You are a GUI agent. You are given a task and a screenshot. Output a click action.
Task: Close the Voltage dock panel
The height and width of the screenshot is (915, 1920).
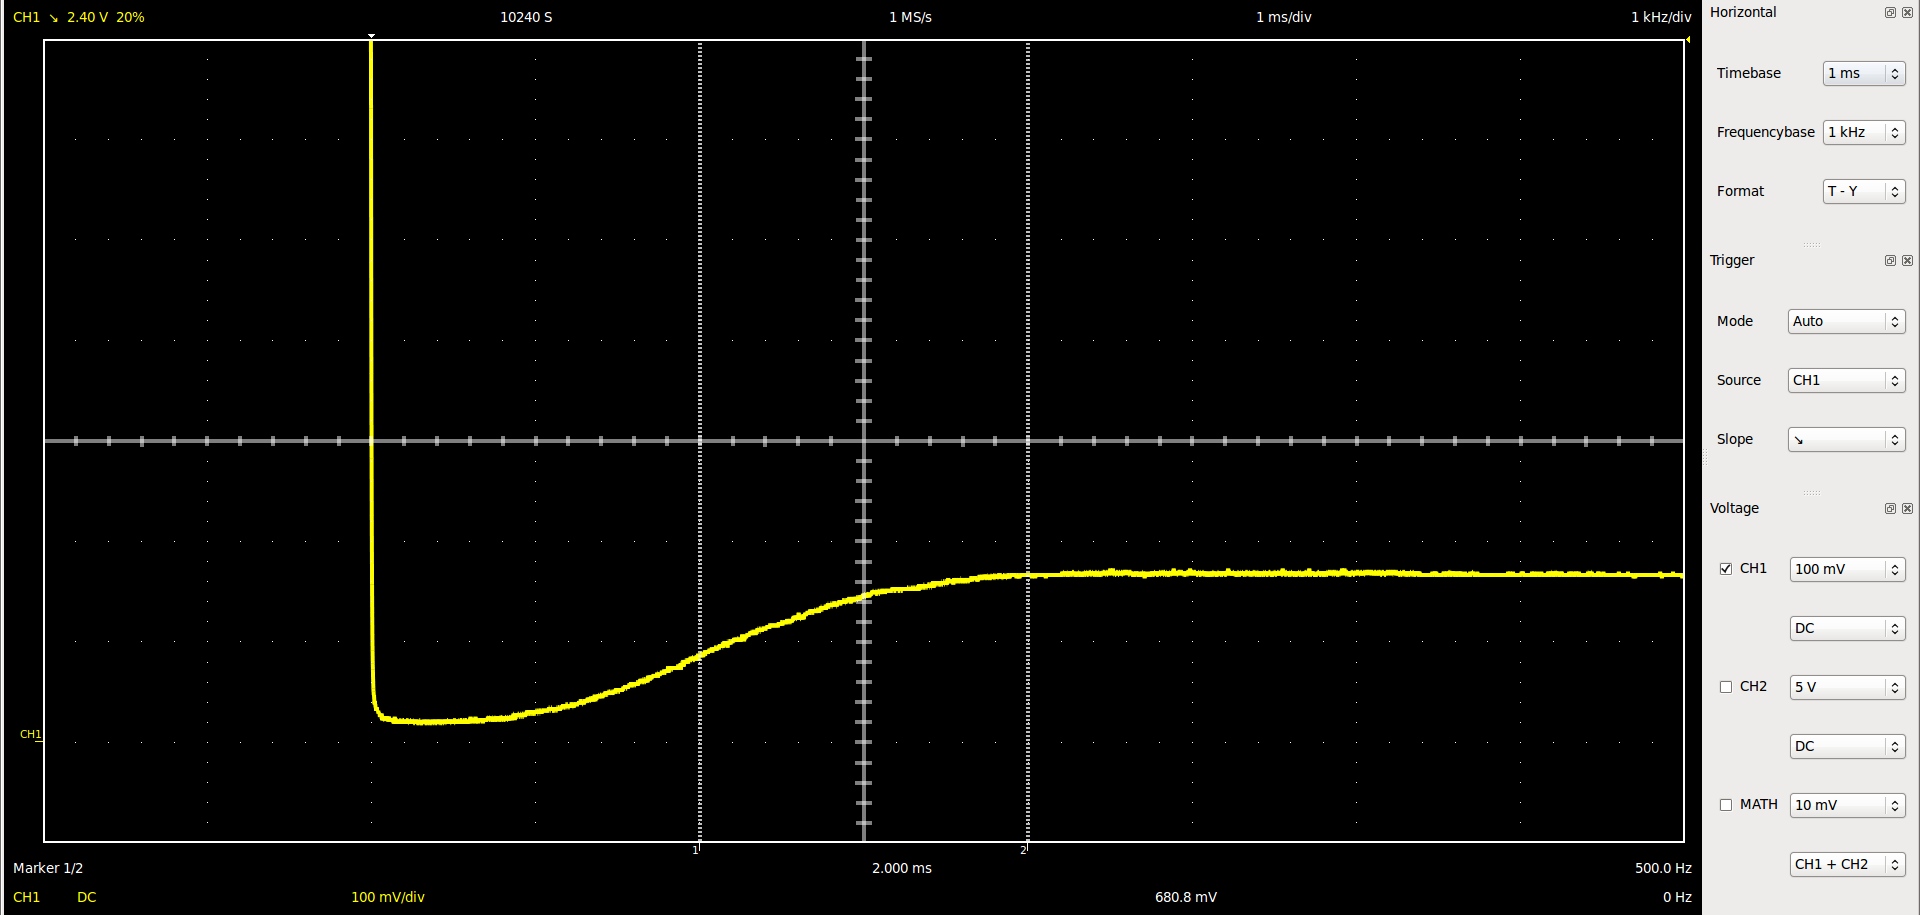pos(1907,509)
